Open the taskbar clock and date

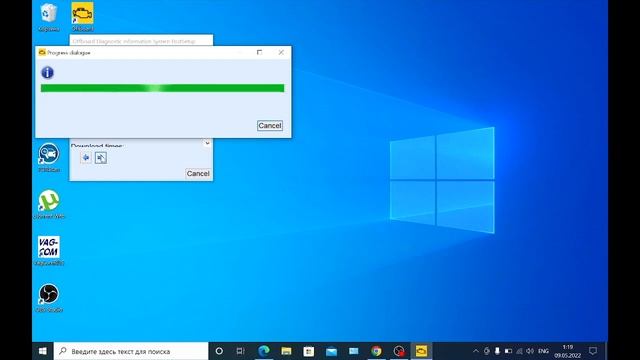pyautogui.click(x=567, y=351)
